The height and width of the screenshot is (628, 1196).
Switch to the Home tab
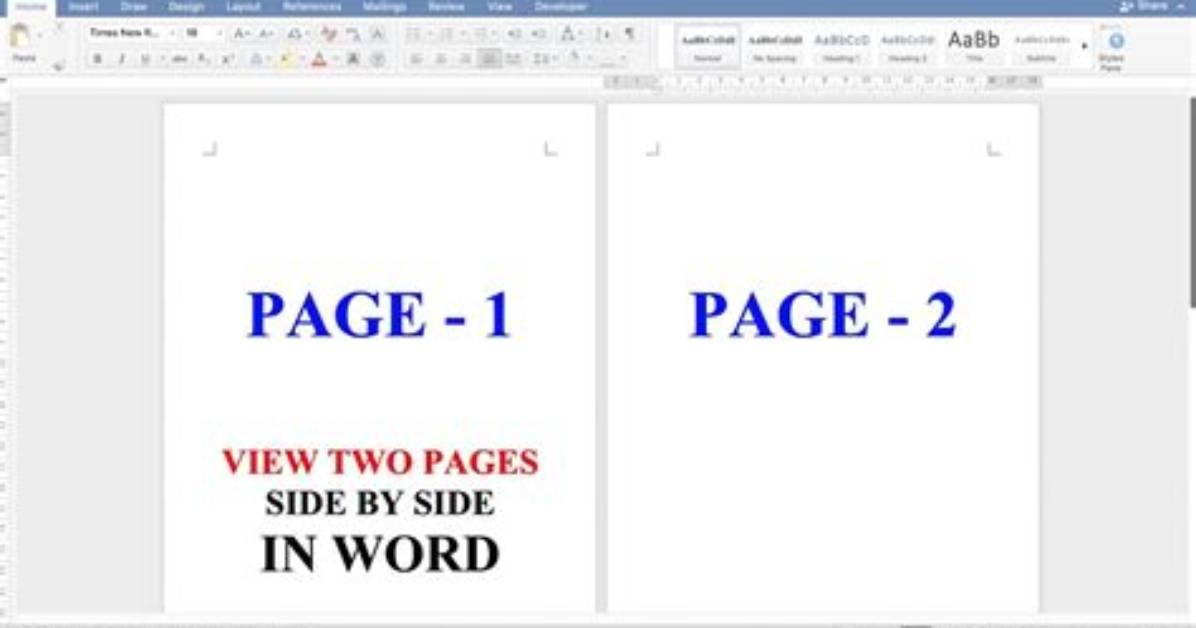tap(31, 7)
